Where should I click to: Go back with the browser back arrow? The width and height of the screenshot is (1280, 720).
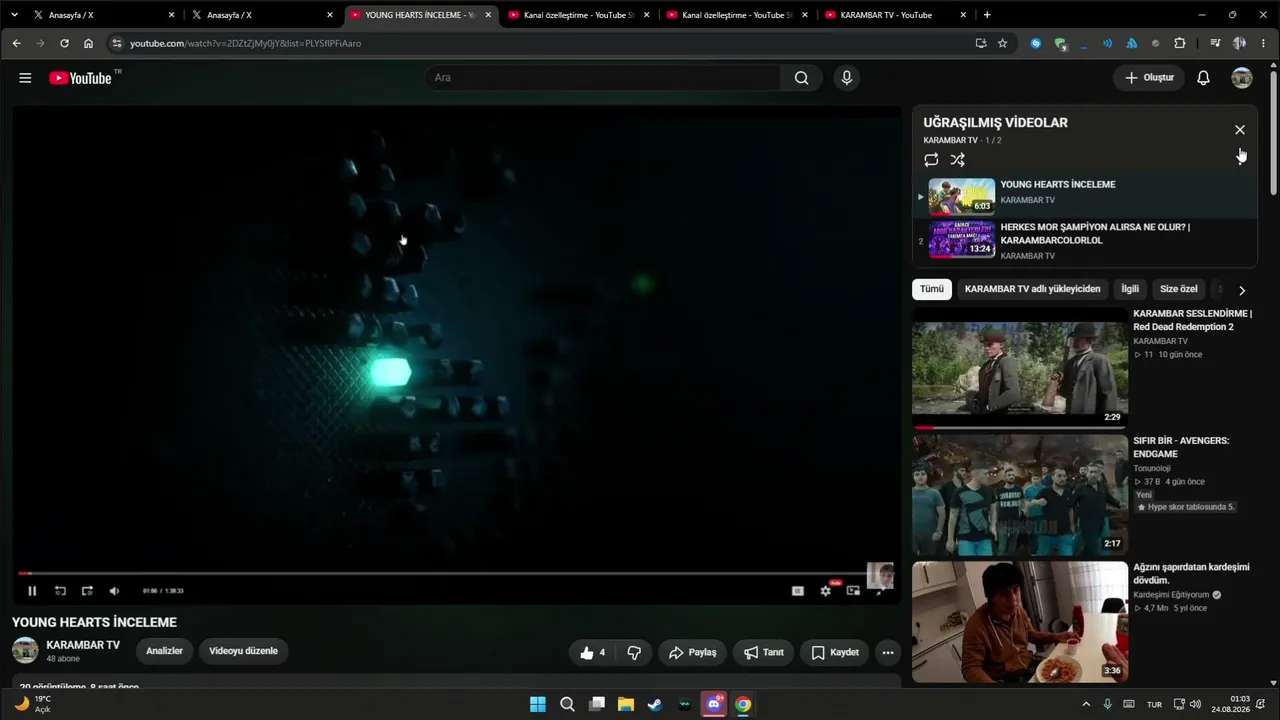[x=16, y=44]
